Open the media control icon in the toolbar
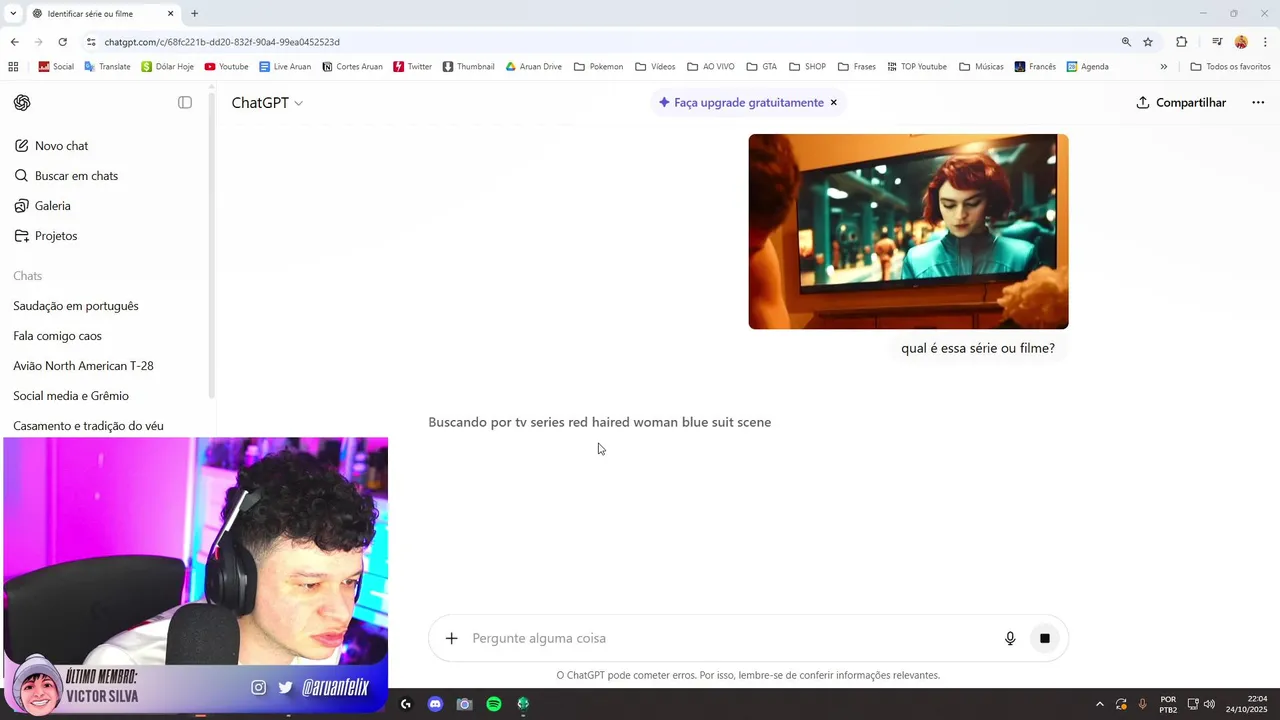1280x720 pixels. pyautogui.click(x=1217, y=42)
